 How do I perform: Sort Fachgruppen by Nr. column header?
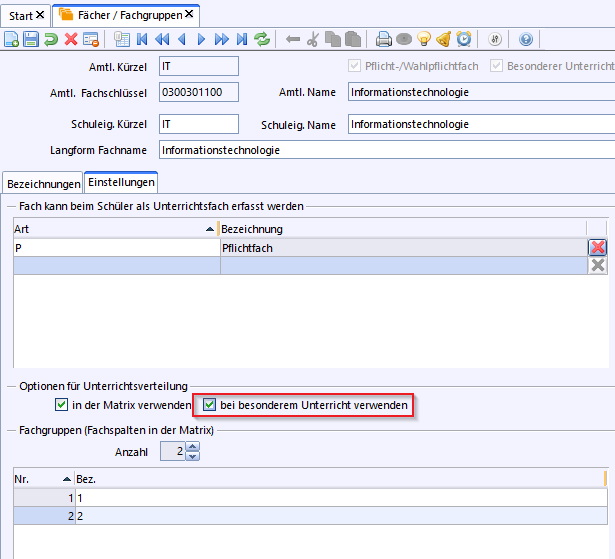[44, 479]
